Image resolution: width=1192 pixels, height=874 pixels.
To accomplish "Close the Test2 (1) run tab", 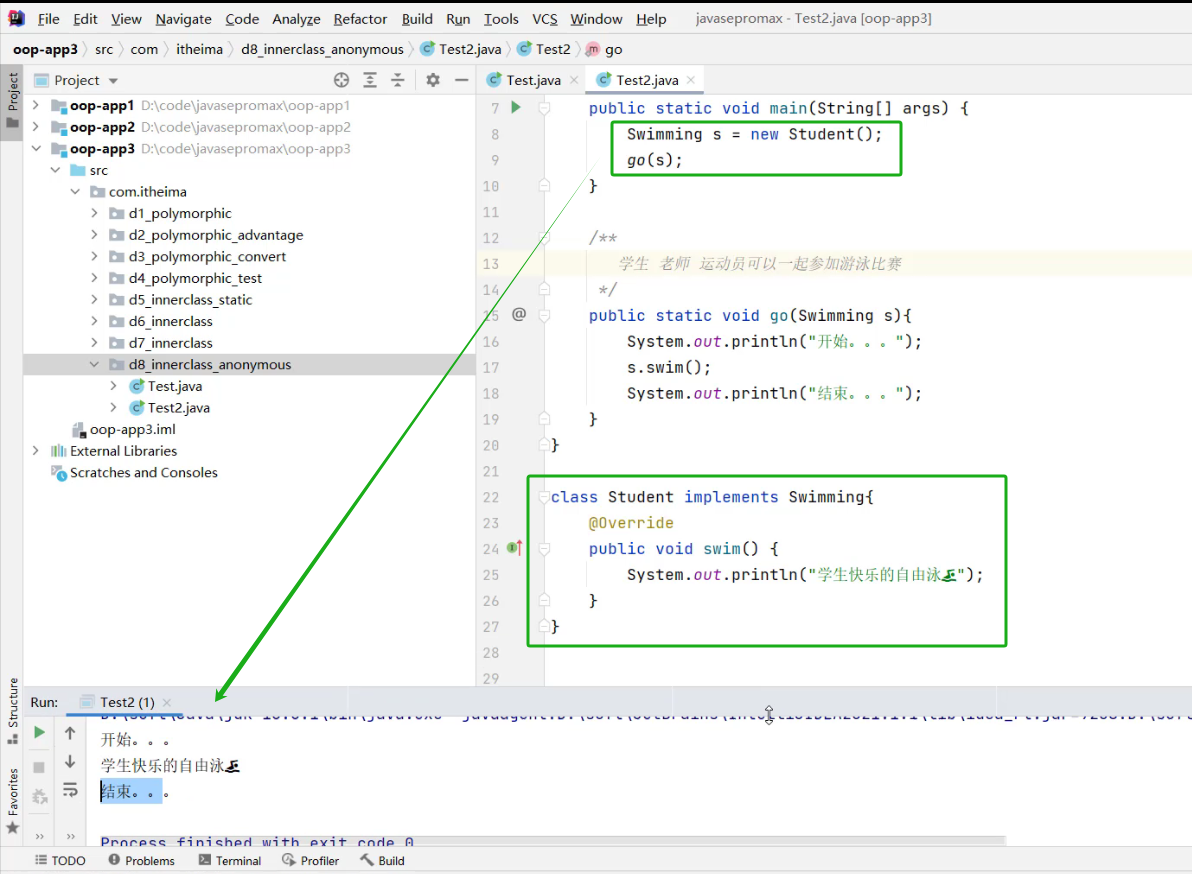I will click(x=166, y=702).
